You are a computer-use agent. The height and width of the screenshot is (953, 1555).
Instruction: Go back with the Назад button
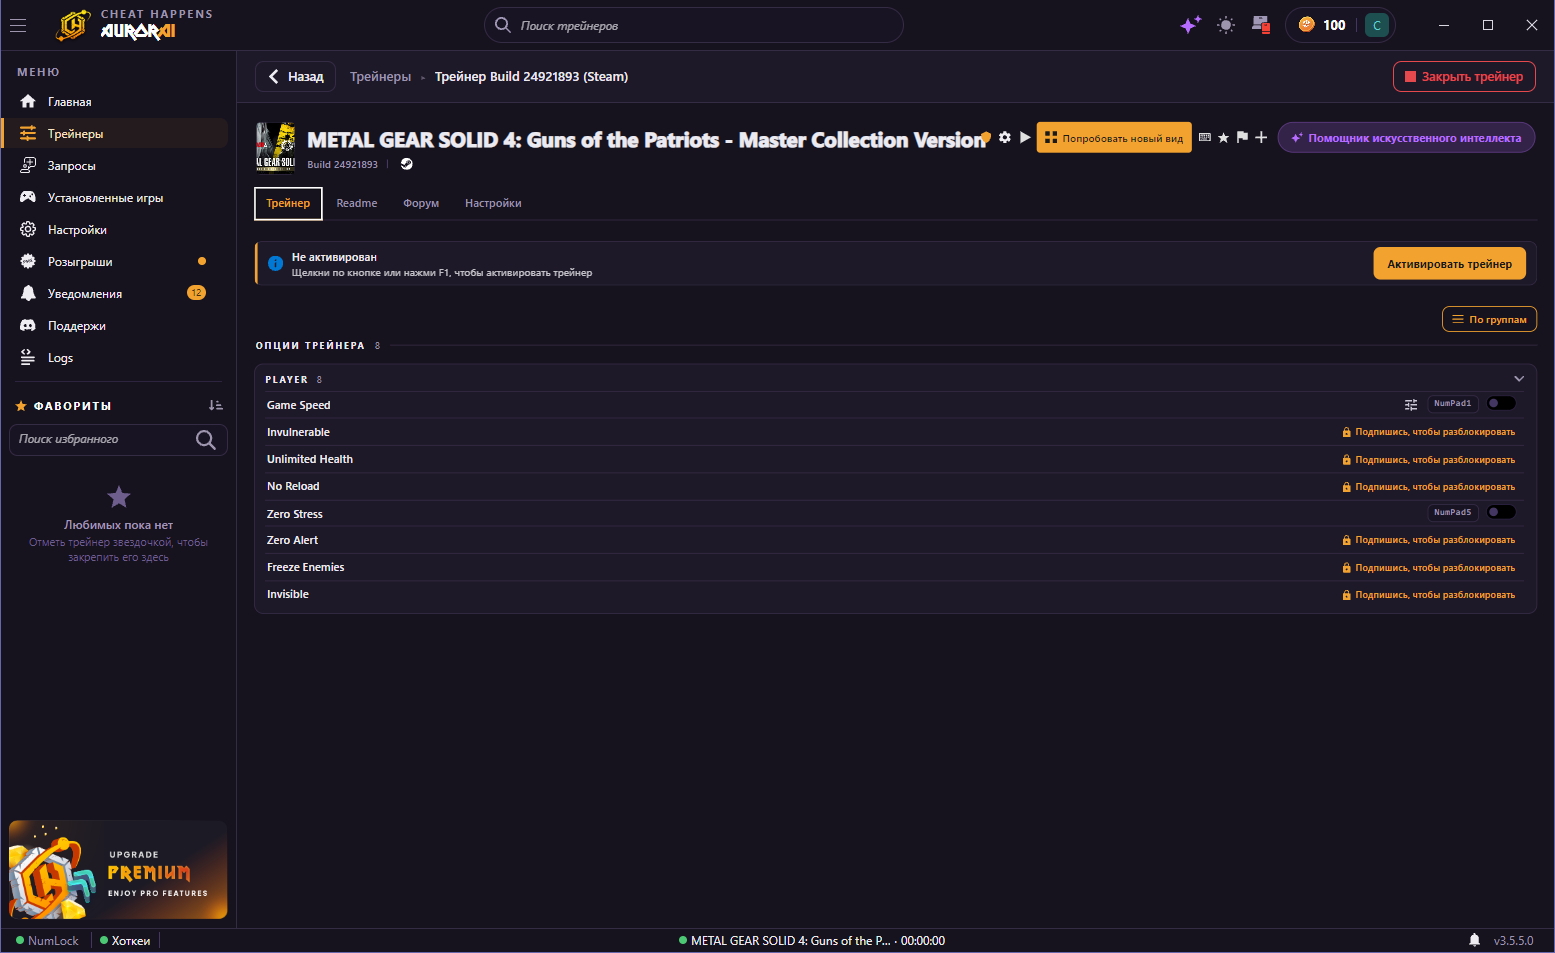[x=296, y=77]
